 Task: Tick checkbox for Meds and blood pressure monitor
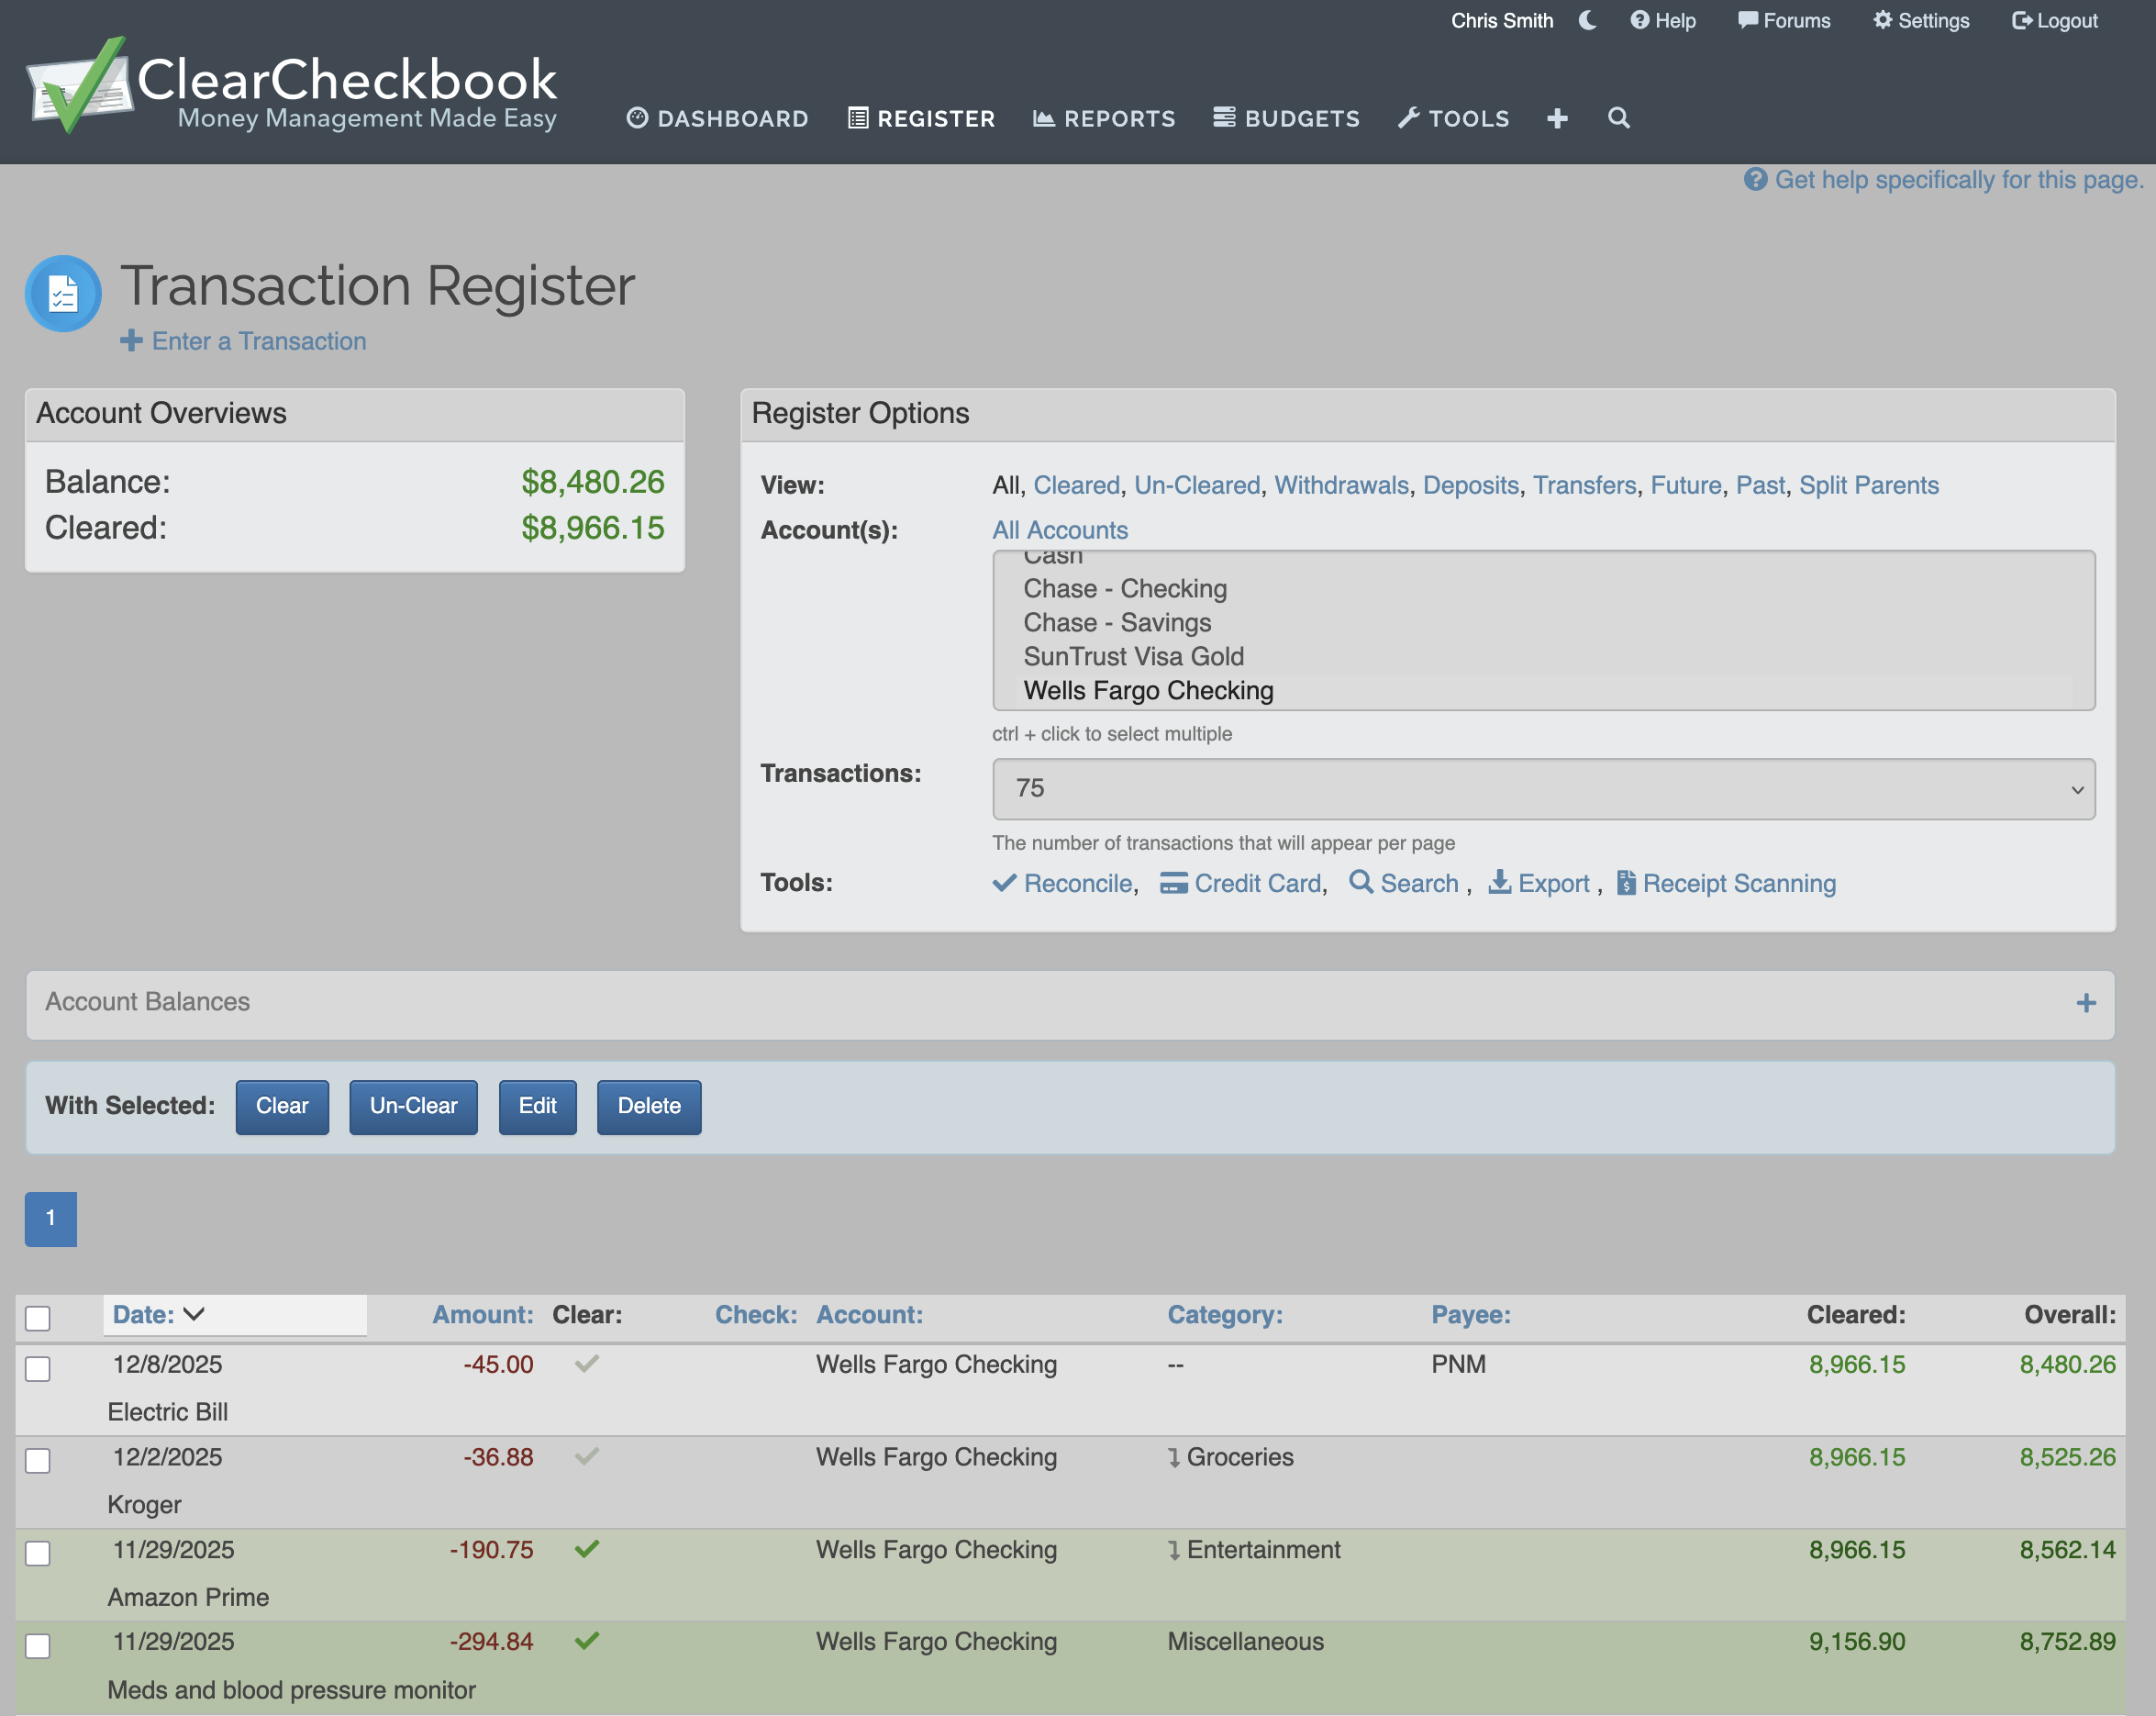click(38, 1645)
